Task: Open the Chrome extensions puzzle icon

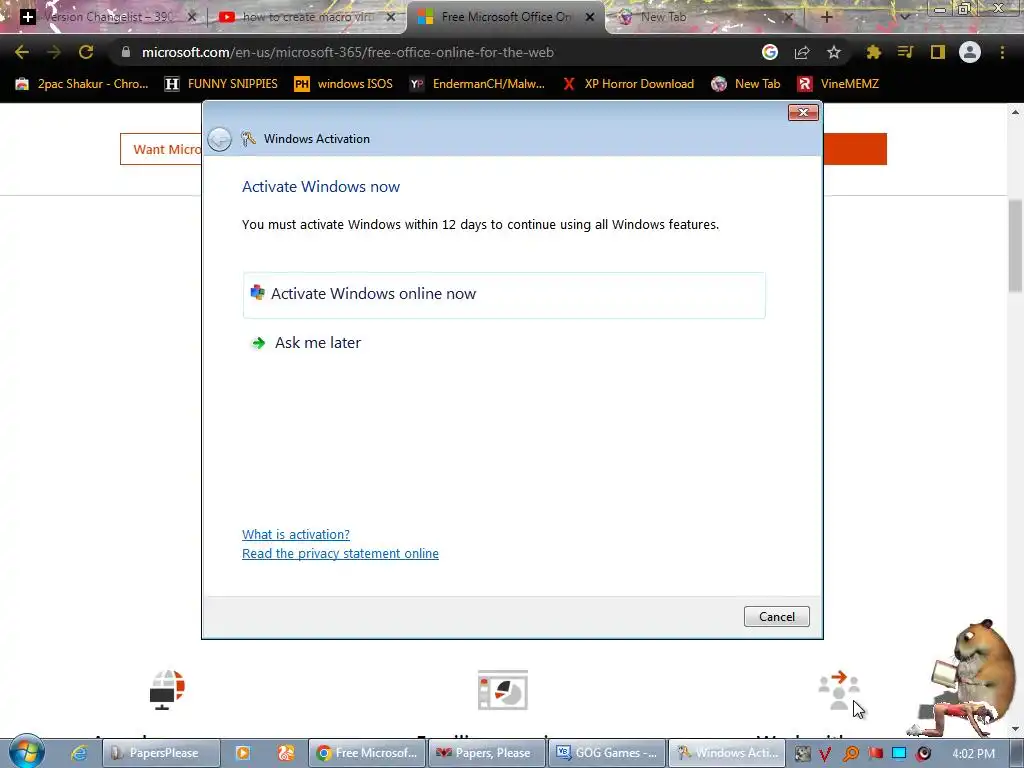Action: click(874, 52)
